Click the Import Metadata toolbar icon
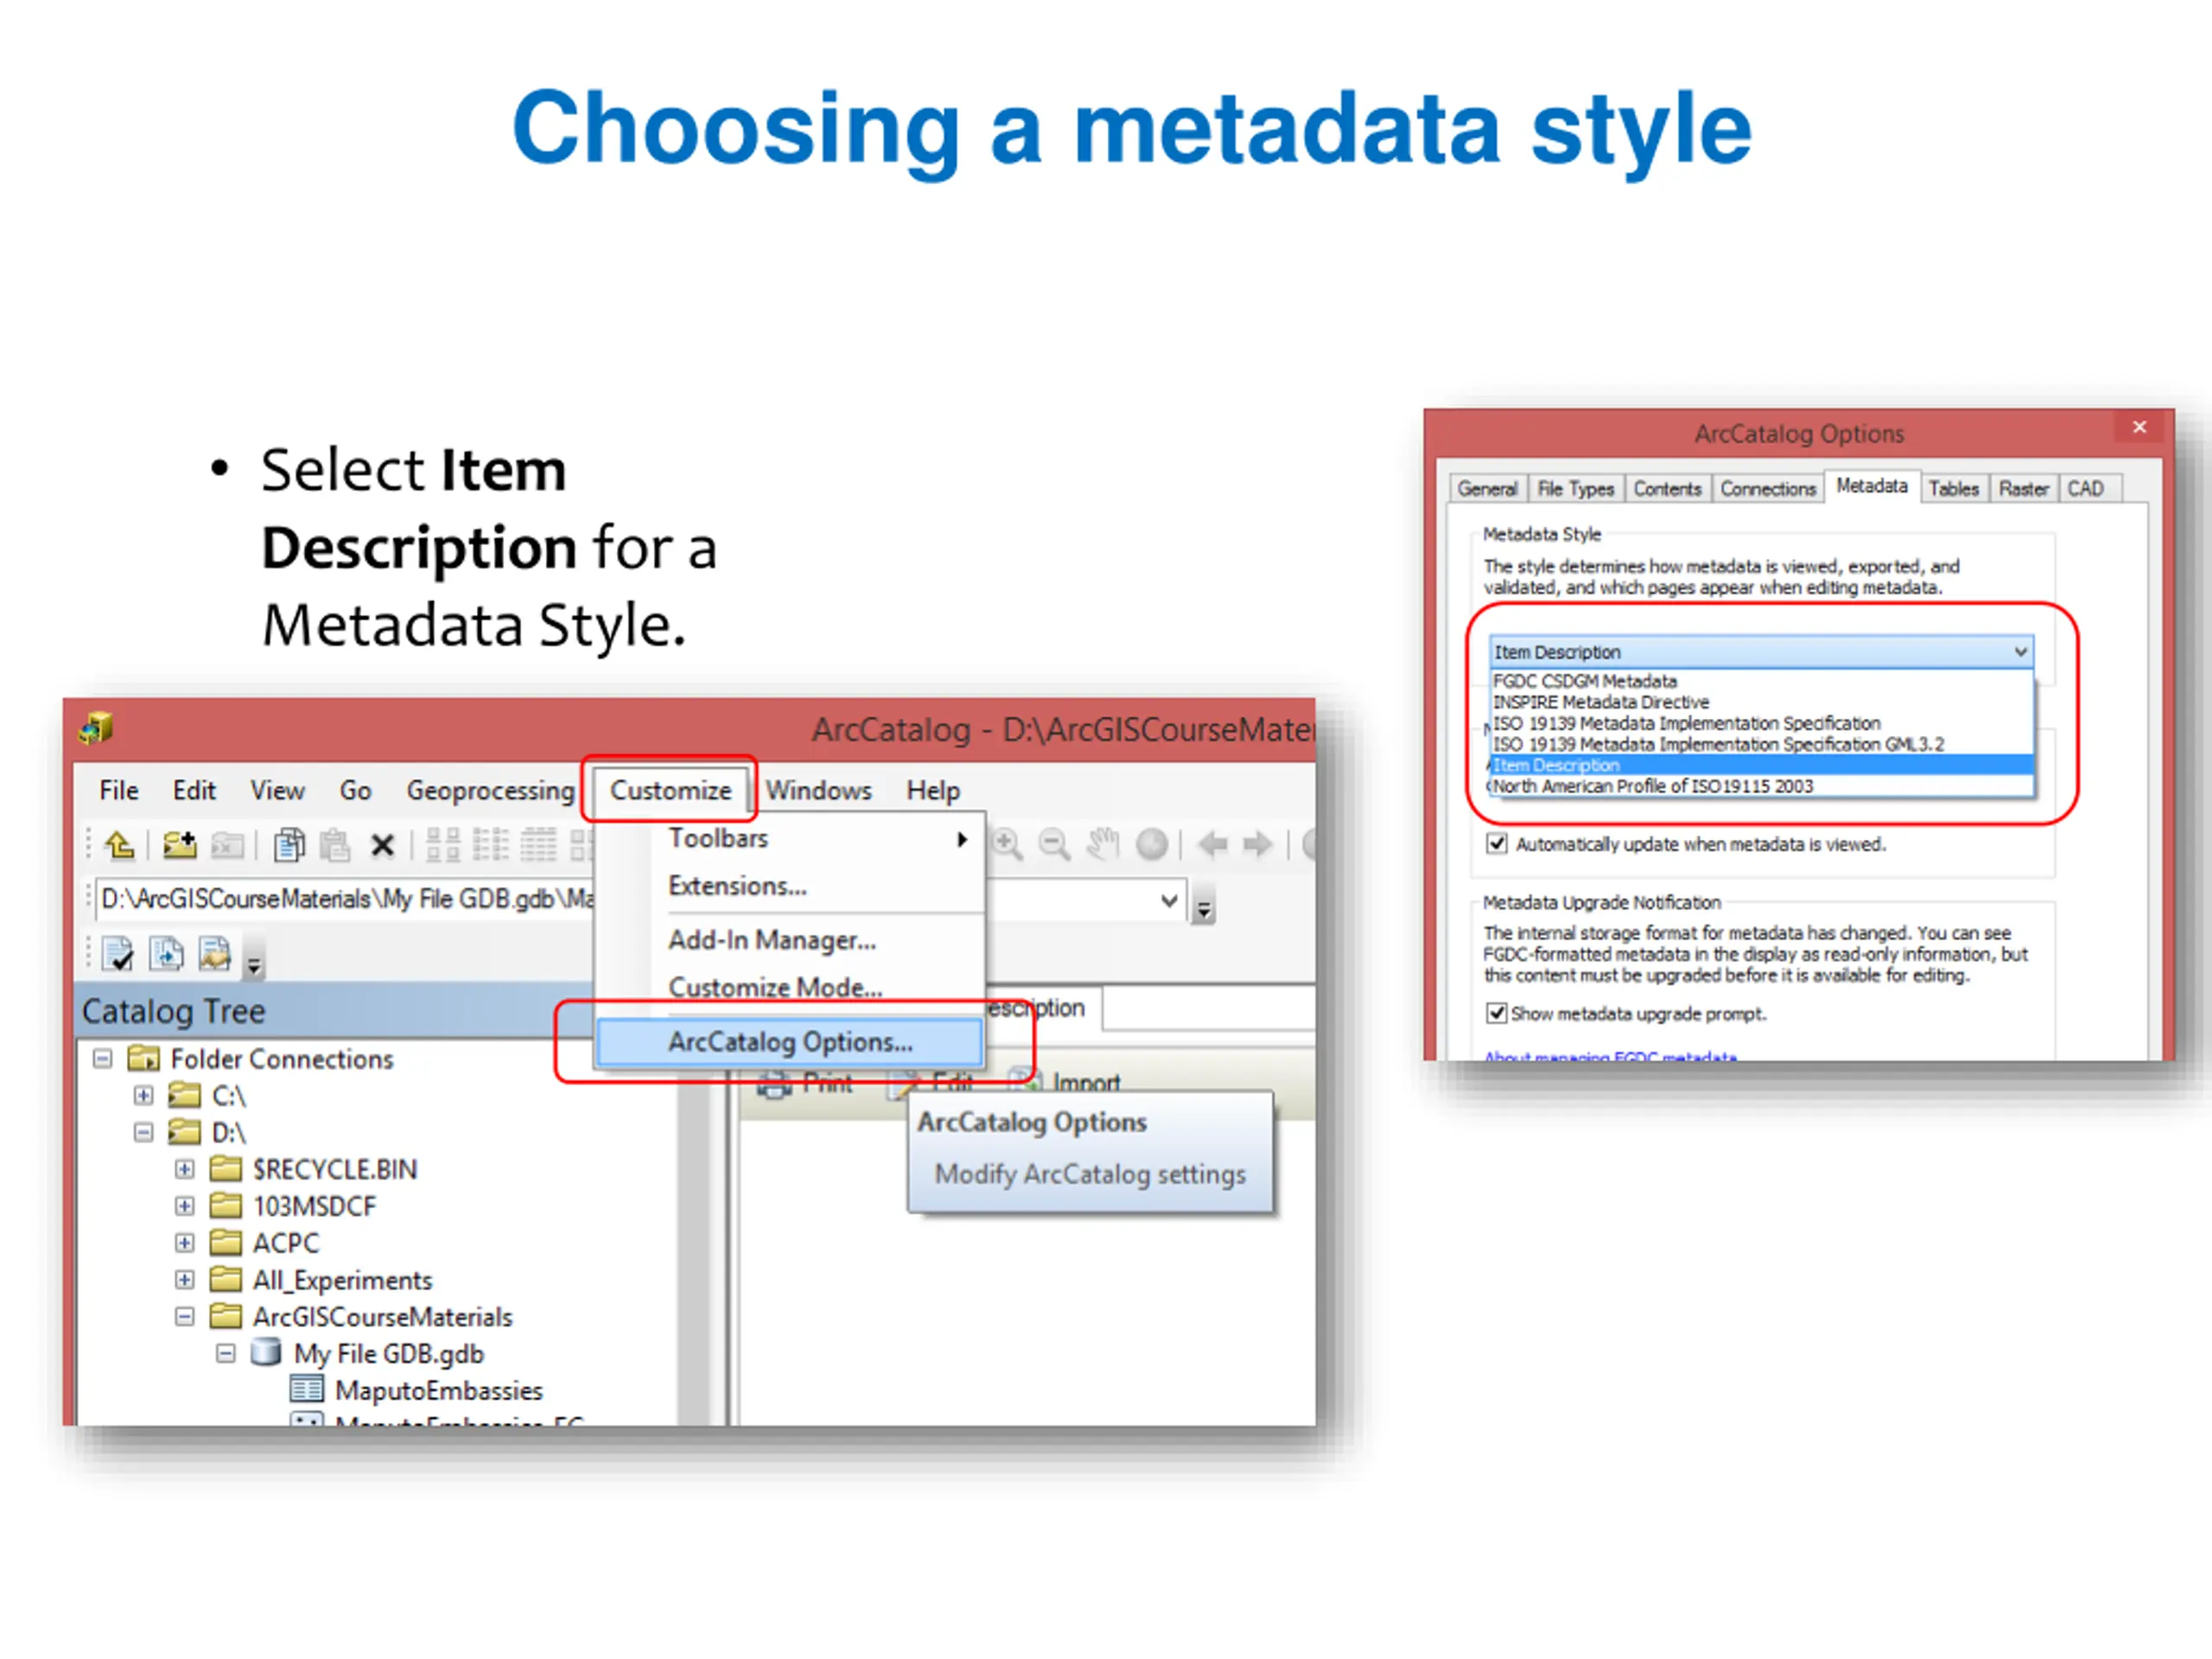This screenshot has width=2212, height=1659. pyautogui.click(x=214, y=954)
